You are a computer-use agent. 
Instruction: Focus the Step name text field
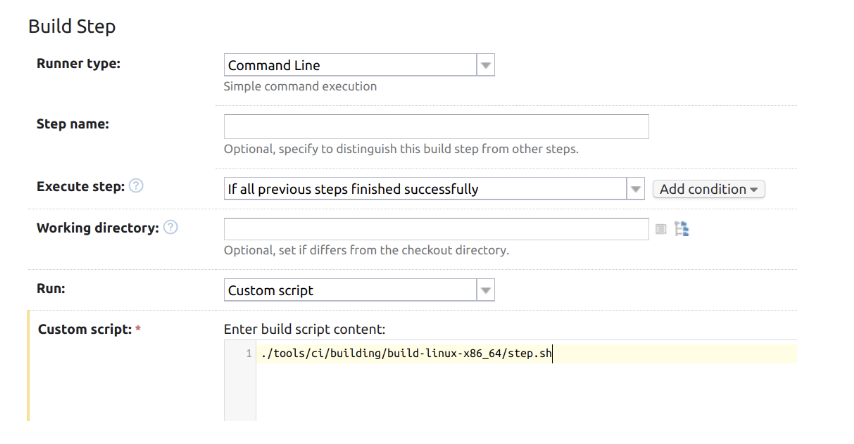click(436, 127)
